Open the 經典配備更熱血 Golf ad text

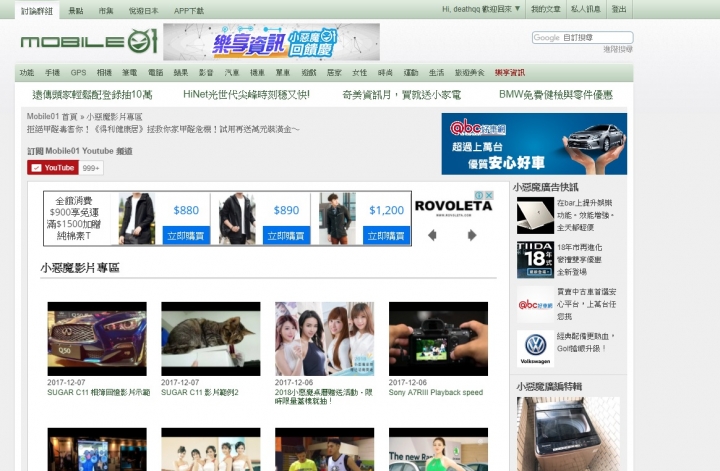pyautogui.click(x=585, y=342)
